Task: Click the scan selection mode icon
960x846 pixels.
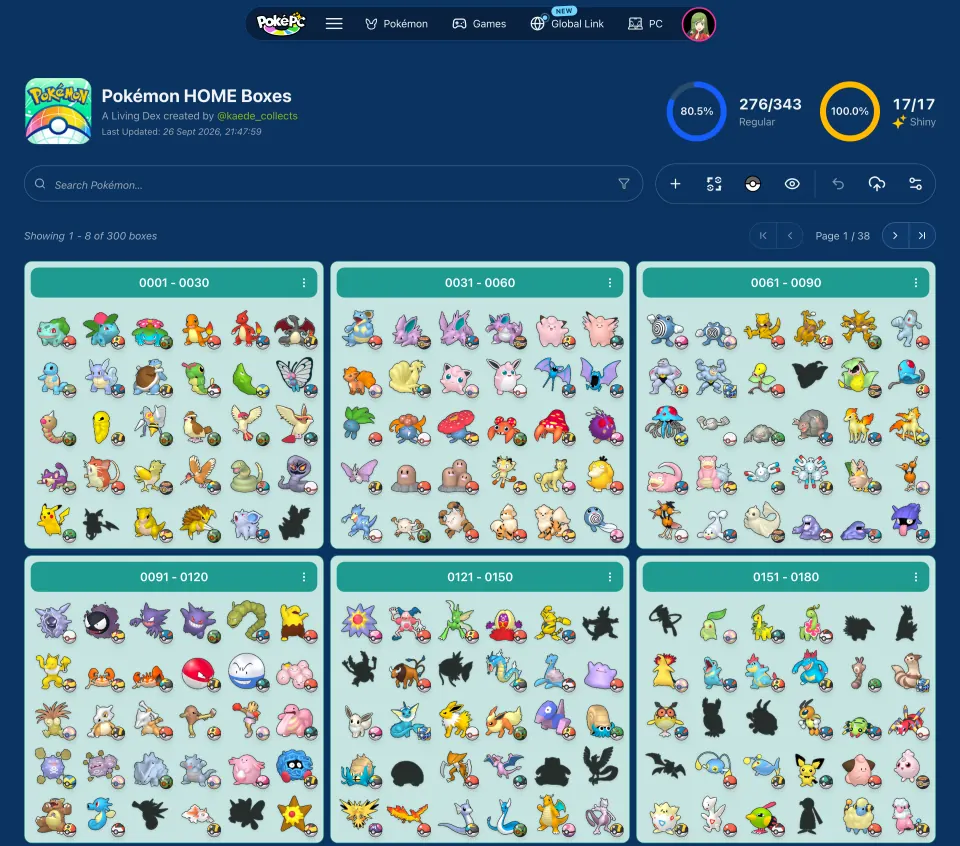Action: [x=714, y=184]
